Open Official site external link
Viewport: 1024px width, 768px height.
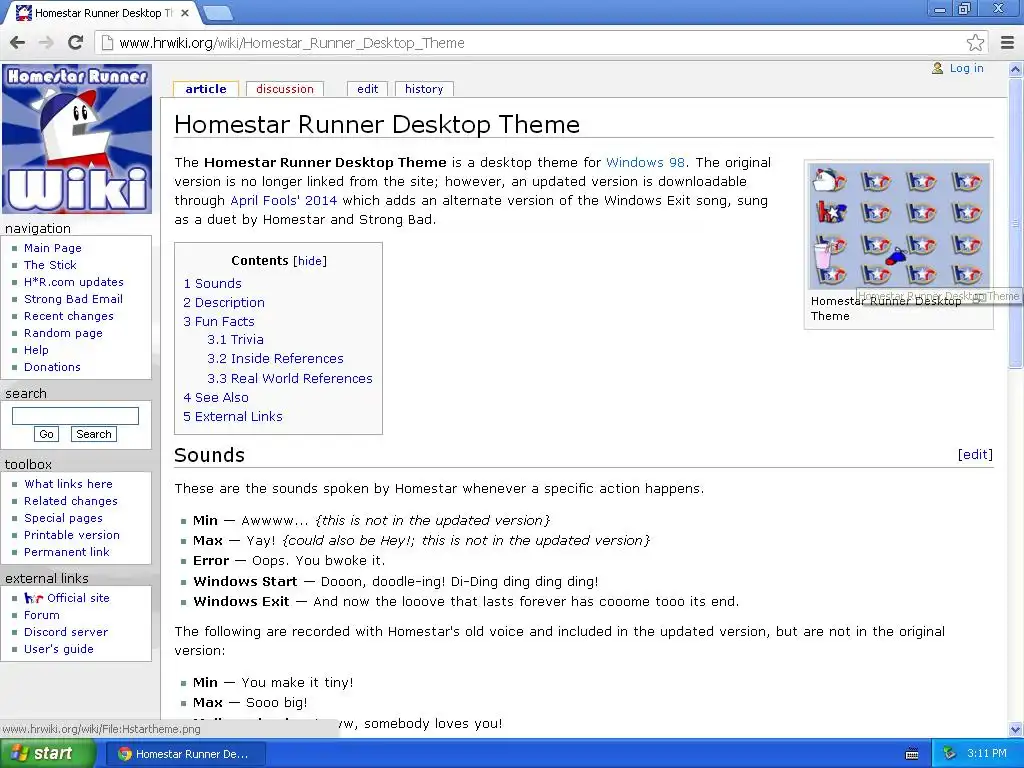point(78,598)
